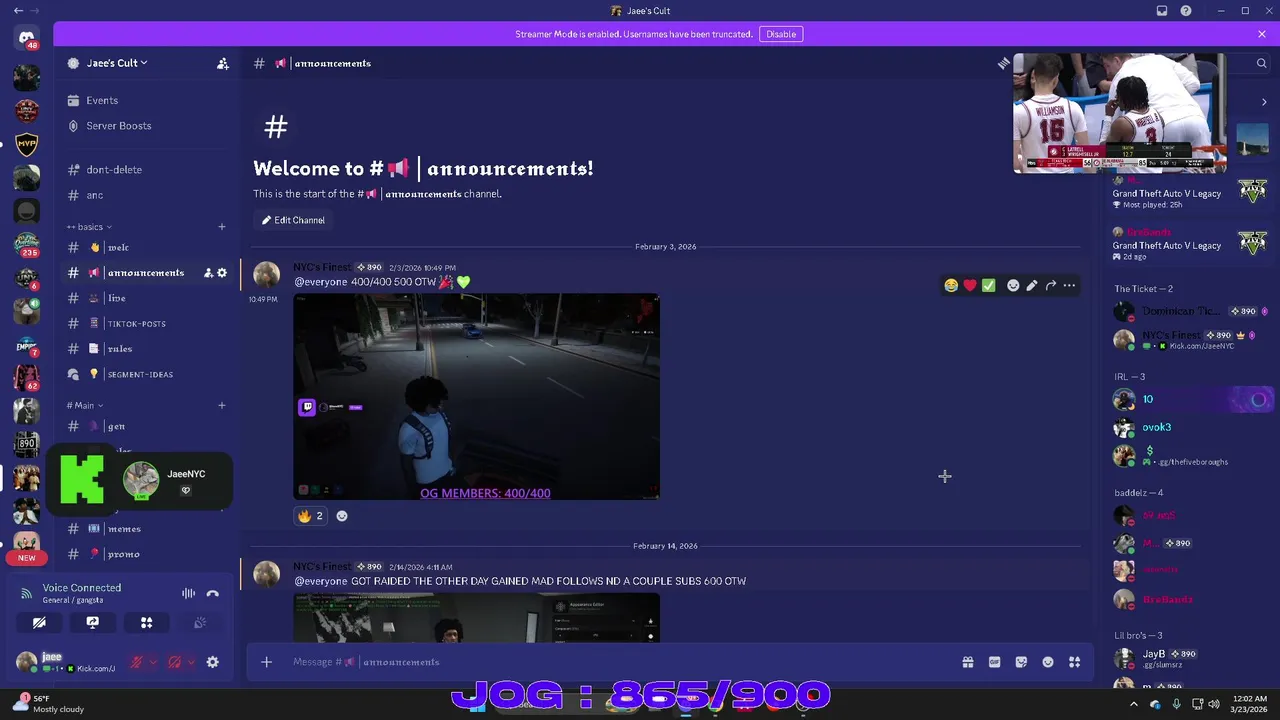1280x720 pixels.
Task: React with the red heart emoji
Action: pos(970,286)
